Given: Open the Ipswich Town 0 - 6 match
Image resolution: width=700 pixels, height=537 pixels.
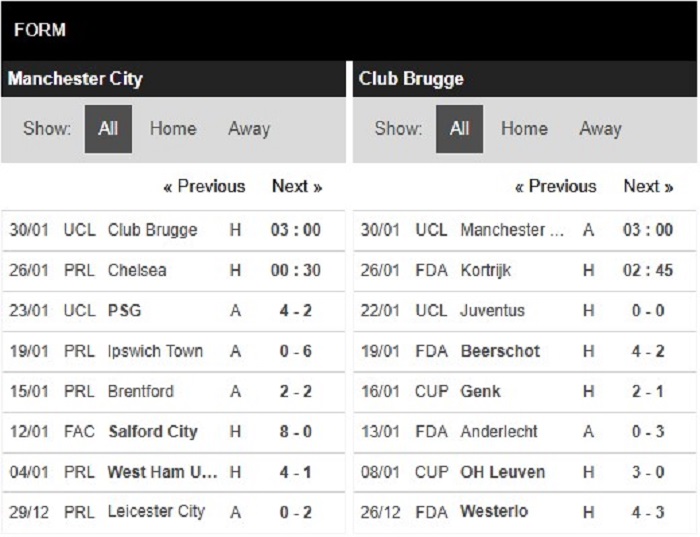Looking at the screenshot, I should pyautogui.click(x=173, y=351).
